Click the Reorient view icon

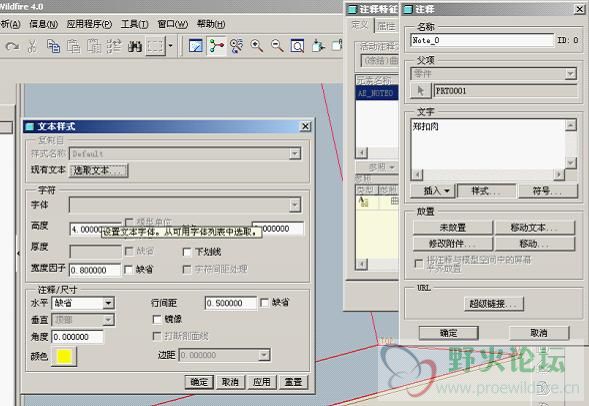tap(318, 46)
